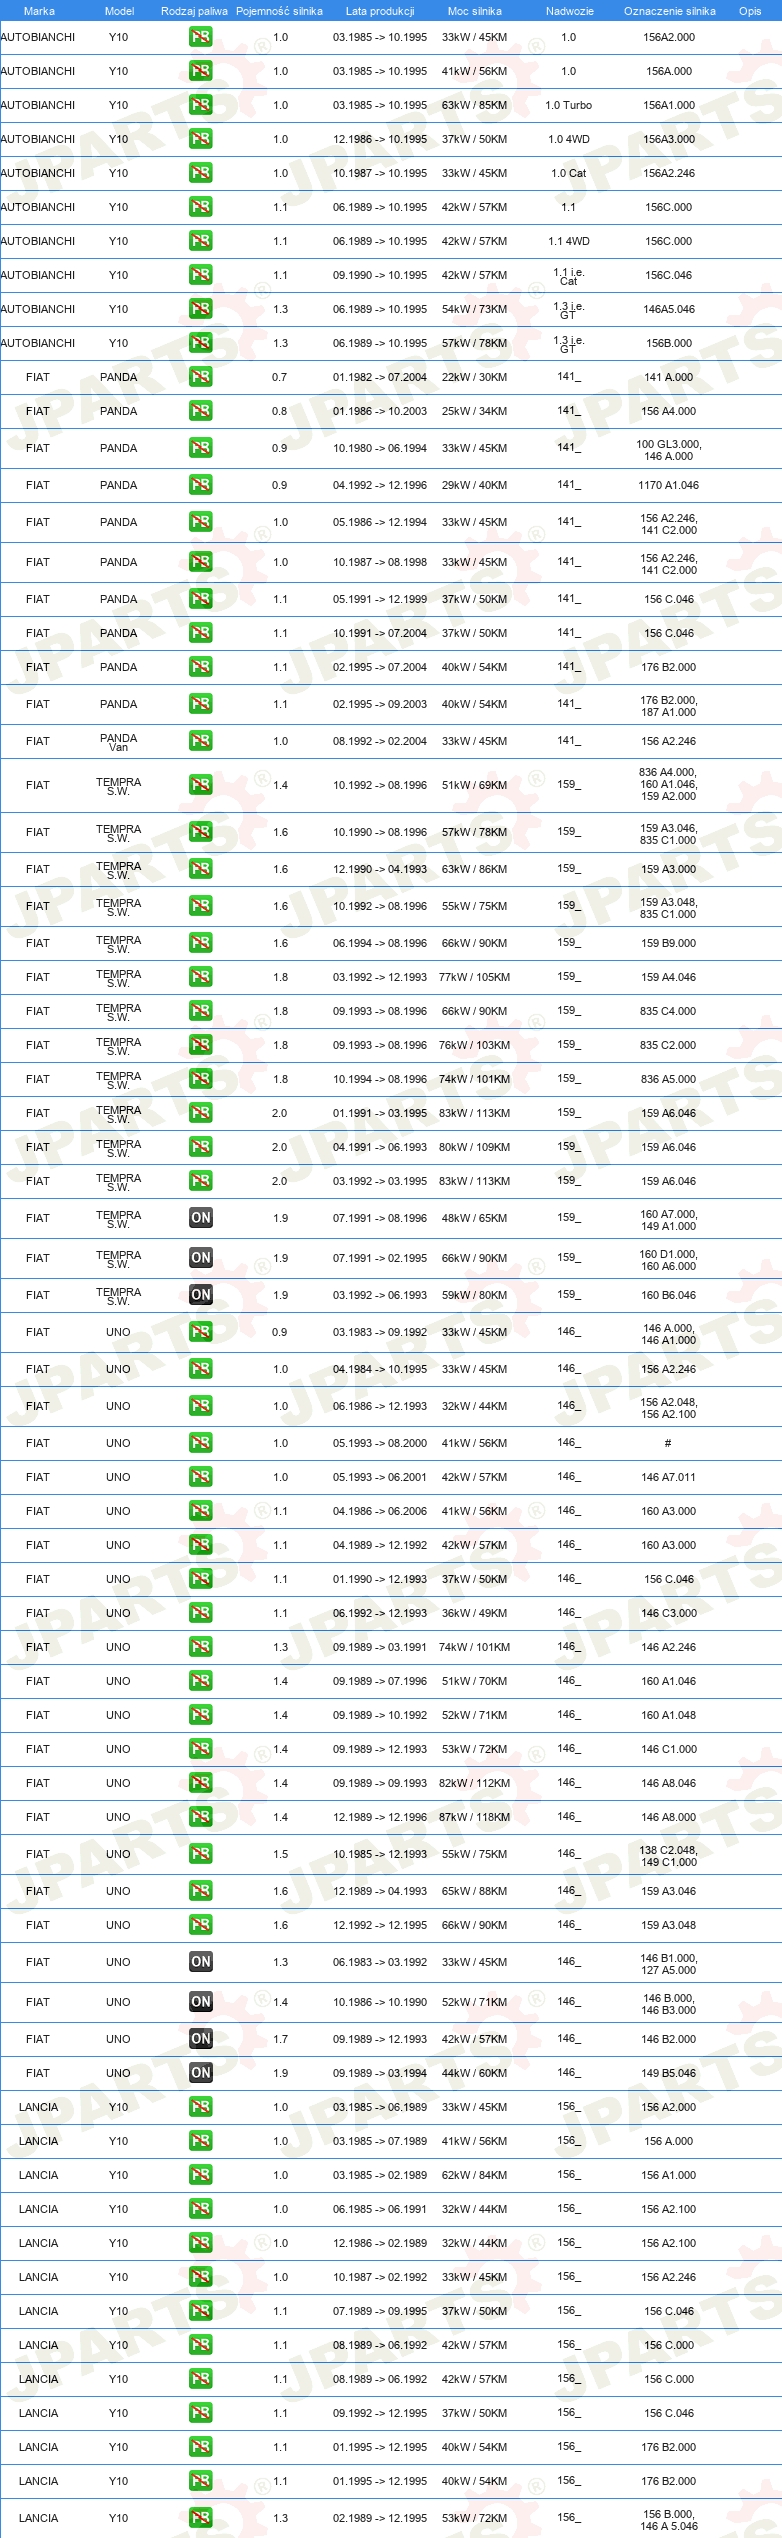Select the '100 GL3.000, 146 A.000' engine code
The height and width of the screenshot is (2538, 782).
point(669,450)
